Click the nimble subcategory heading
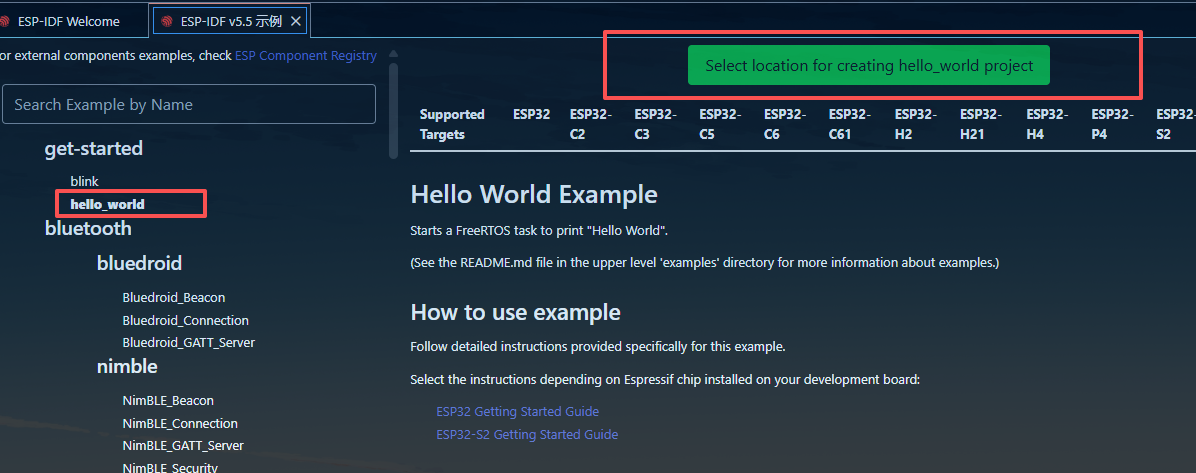This screenshot has height=473, width=1196. point(127,366)
